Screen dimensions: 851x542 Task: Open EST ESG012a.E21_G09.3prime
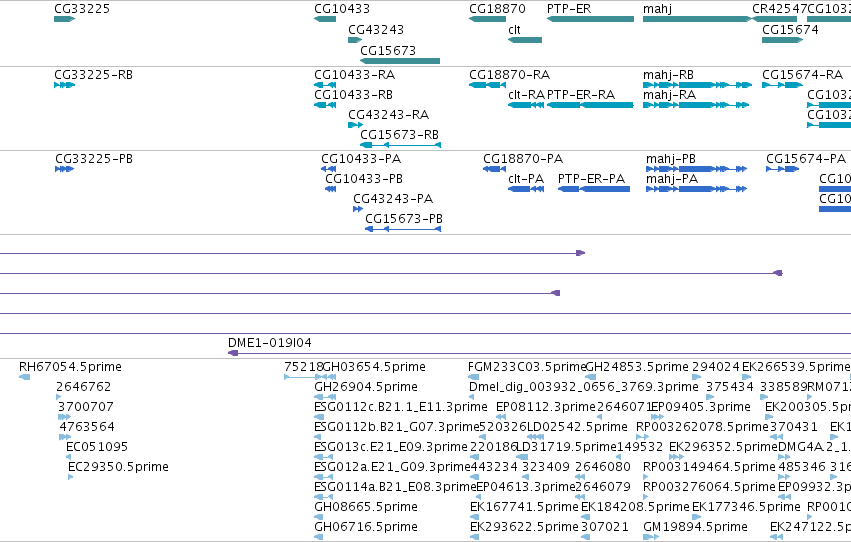pos(392,467)
